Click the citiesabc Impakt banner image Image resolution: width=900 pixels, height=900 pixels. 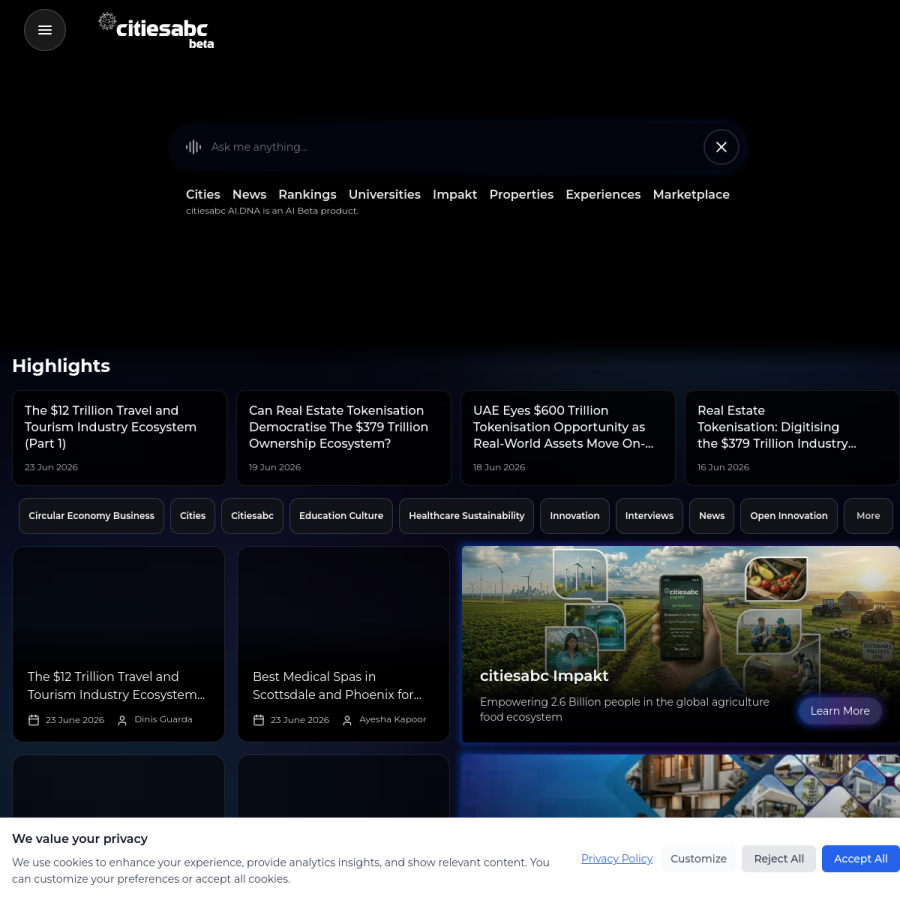[681, 644]
